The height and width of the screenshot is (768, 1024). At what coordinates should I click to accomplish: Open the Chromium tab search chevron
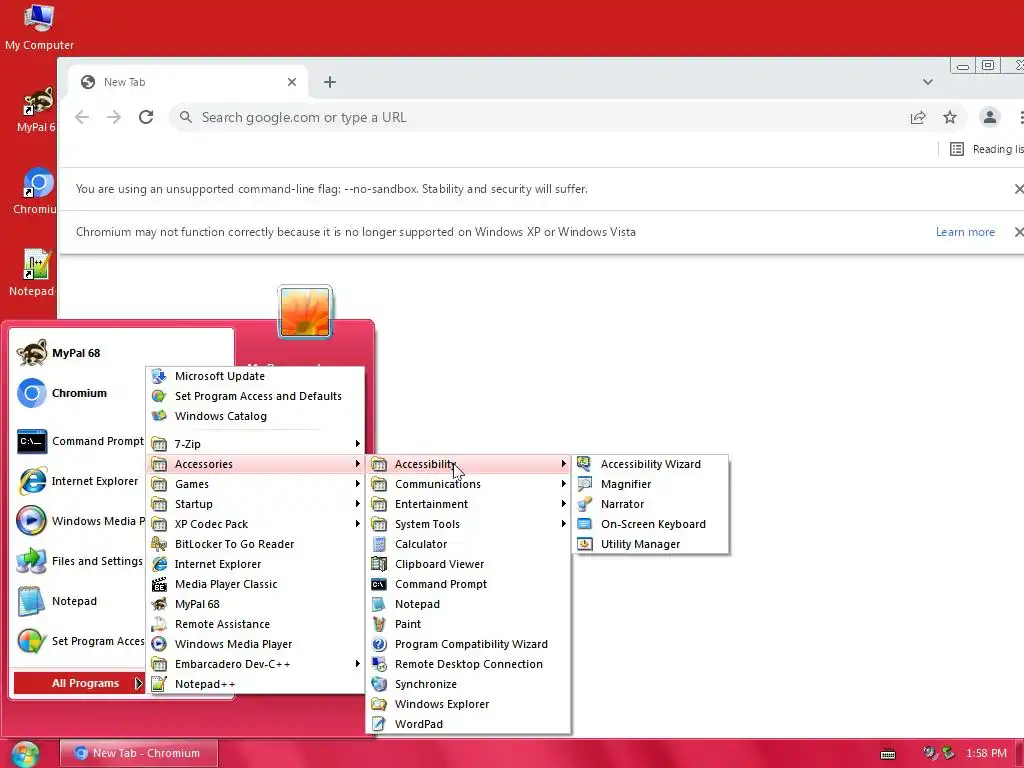tap(927, 82)
